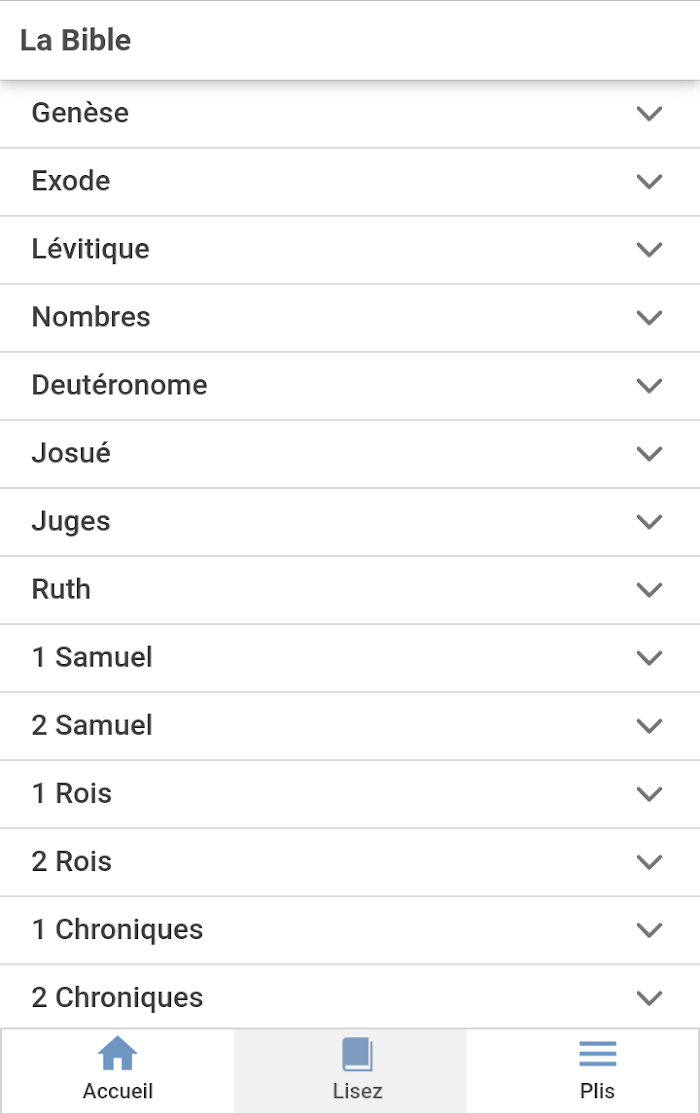Viewport: 700px width, 1114px height.
Task: Switch to the Accueil tab label
Action: (117, 1091)
